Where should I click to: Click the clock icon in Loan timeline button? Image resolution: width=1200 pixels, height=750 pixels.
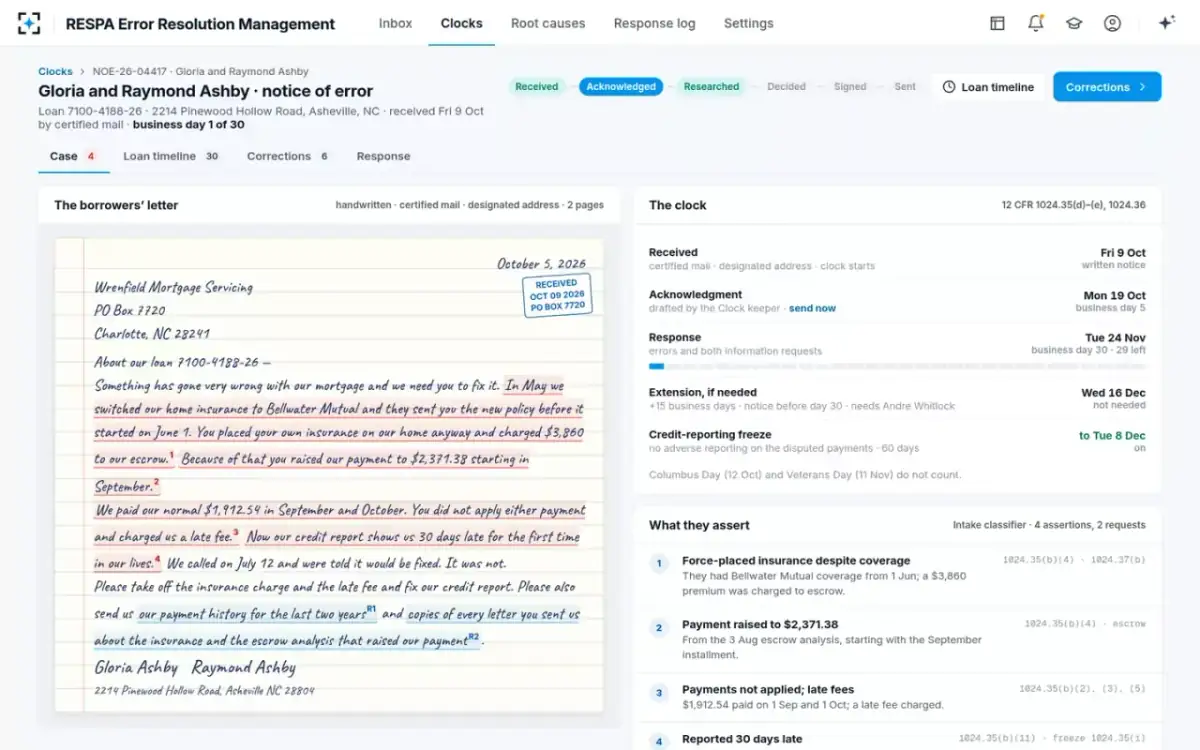tap(949, 87)
